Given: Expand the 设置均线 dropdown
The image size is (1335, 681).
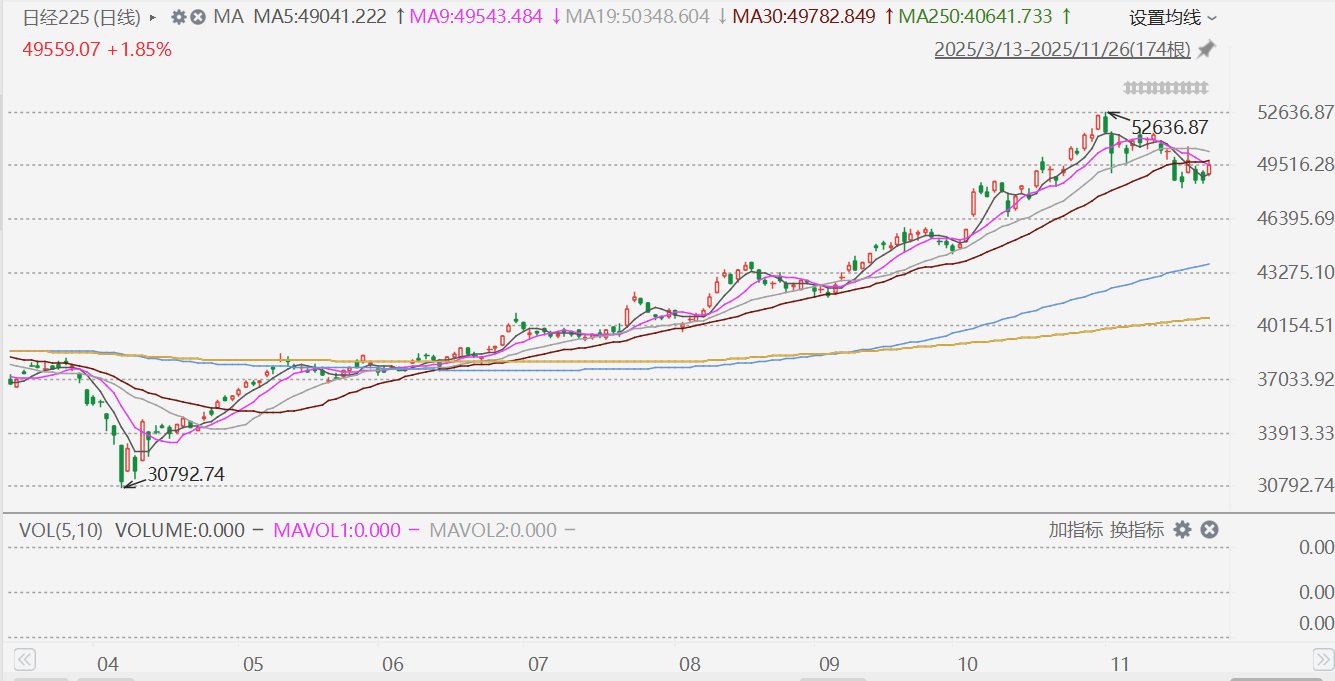Looking at the screenshot, I should point(1173,17).
